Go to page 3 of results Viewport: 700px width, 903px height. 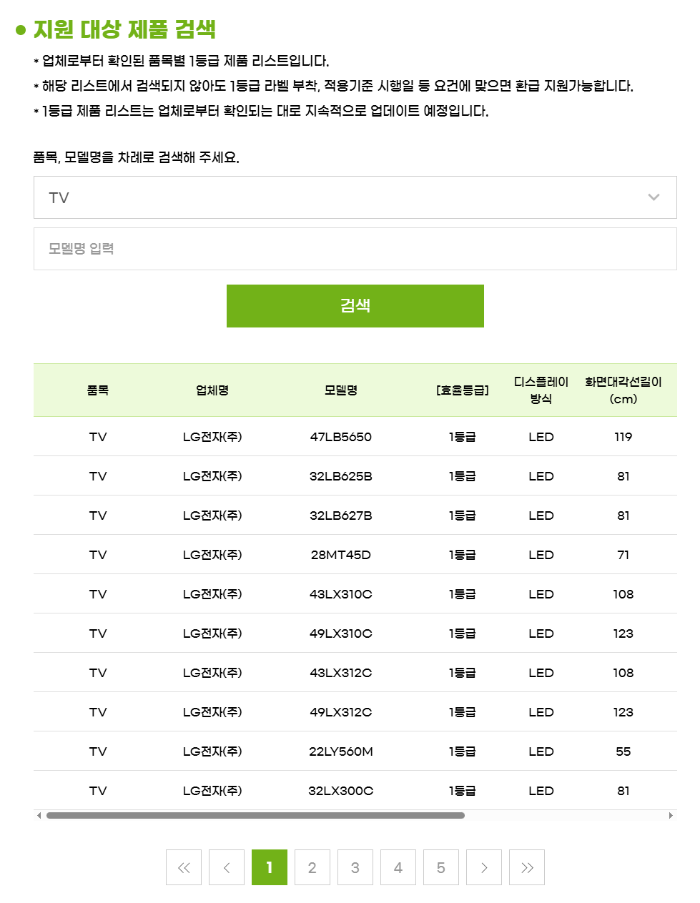(355, 867)
